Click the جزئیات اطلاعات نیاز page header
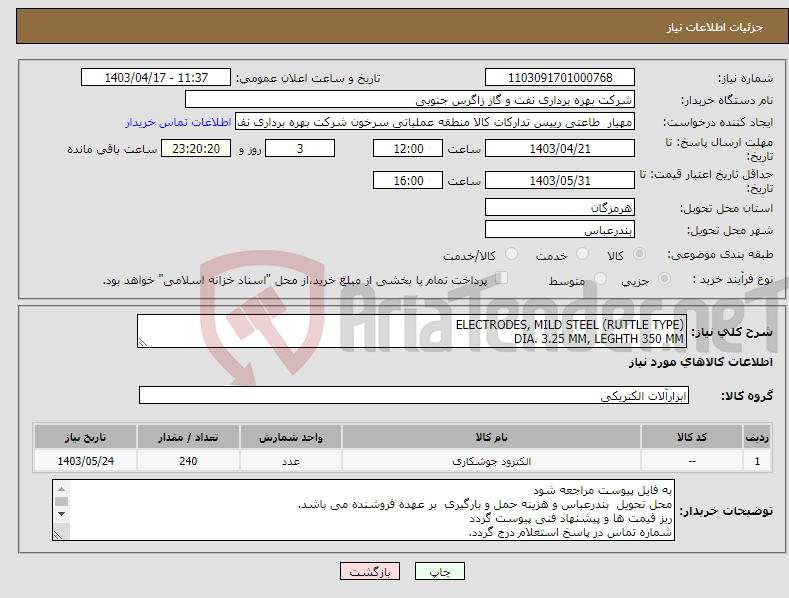 click(x=715, y=27)
